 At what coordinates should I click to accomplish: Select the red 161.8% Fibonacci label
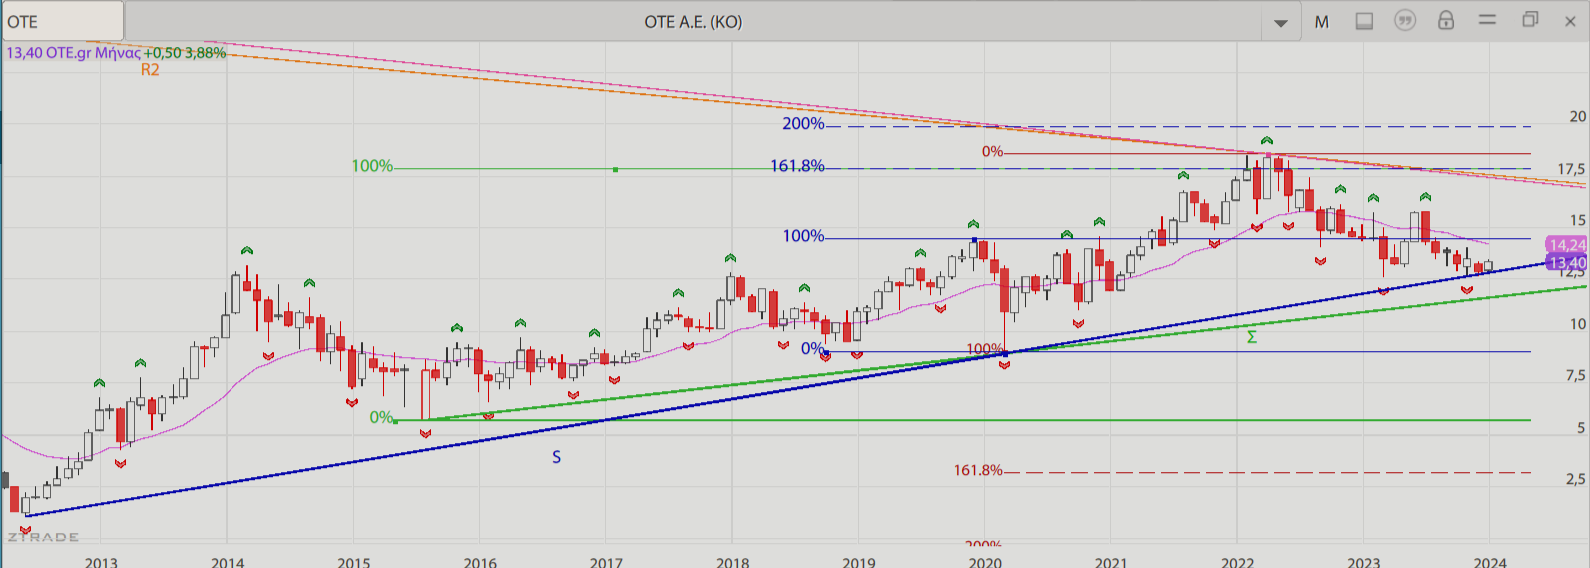click(x=978, y=470)
